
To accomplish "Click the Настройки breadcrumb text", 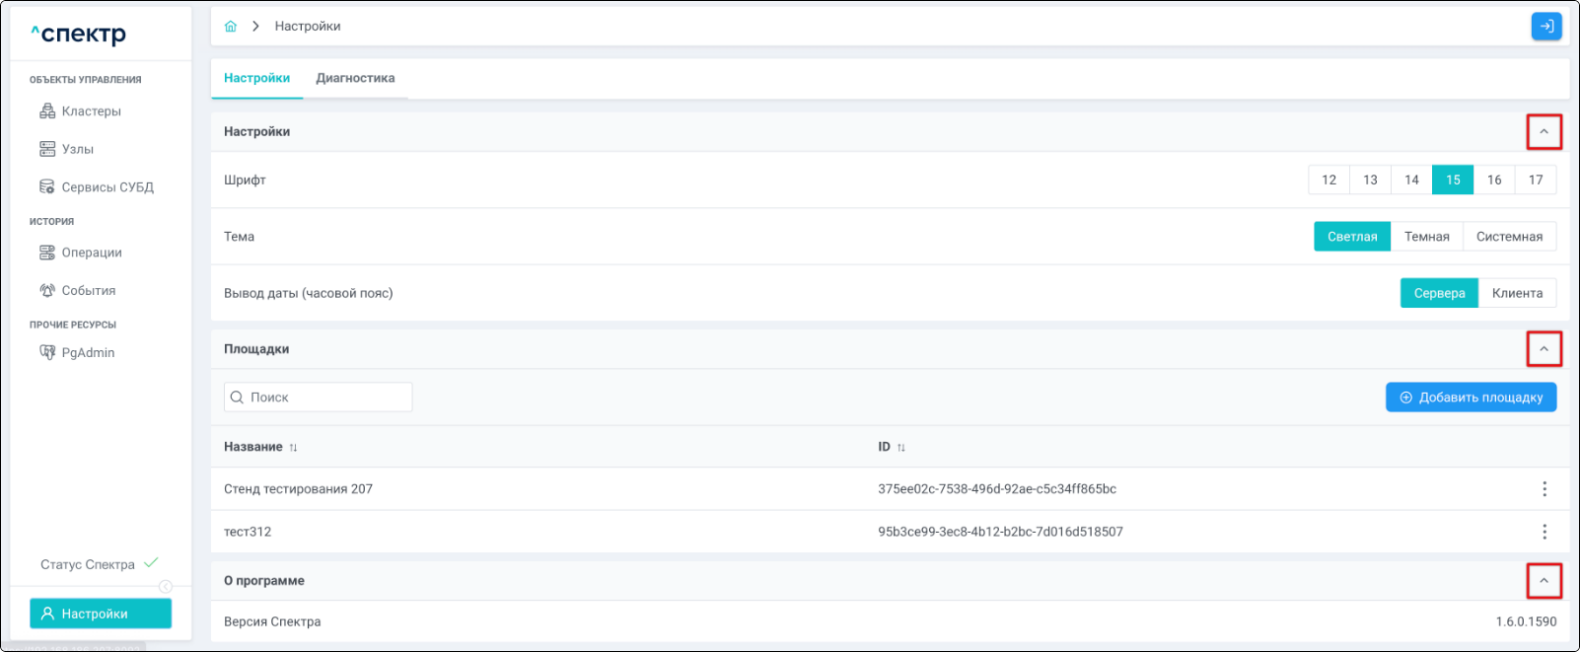I will [308, 26].
